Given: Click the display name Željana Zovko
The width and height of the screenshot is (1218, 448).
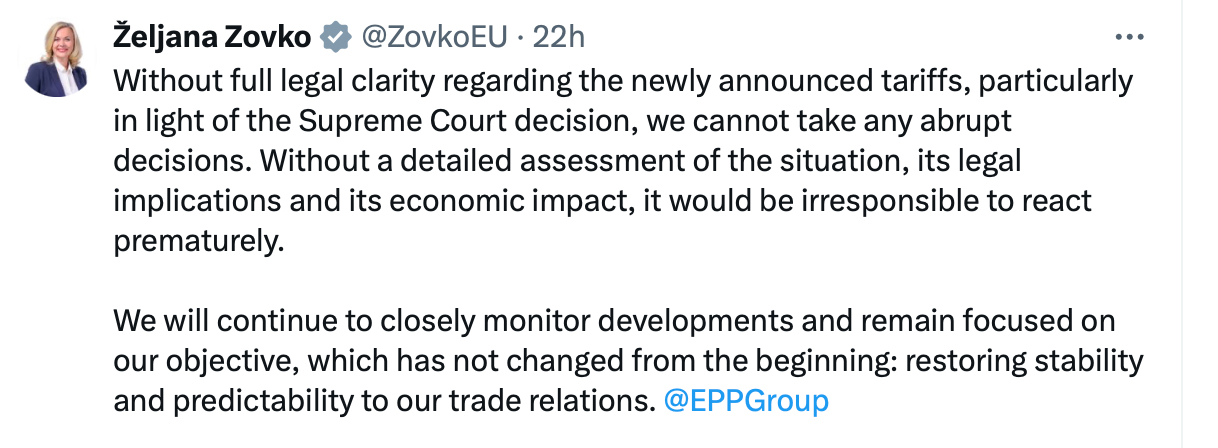Looking at the screenshot, I should click(211, 37).
